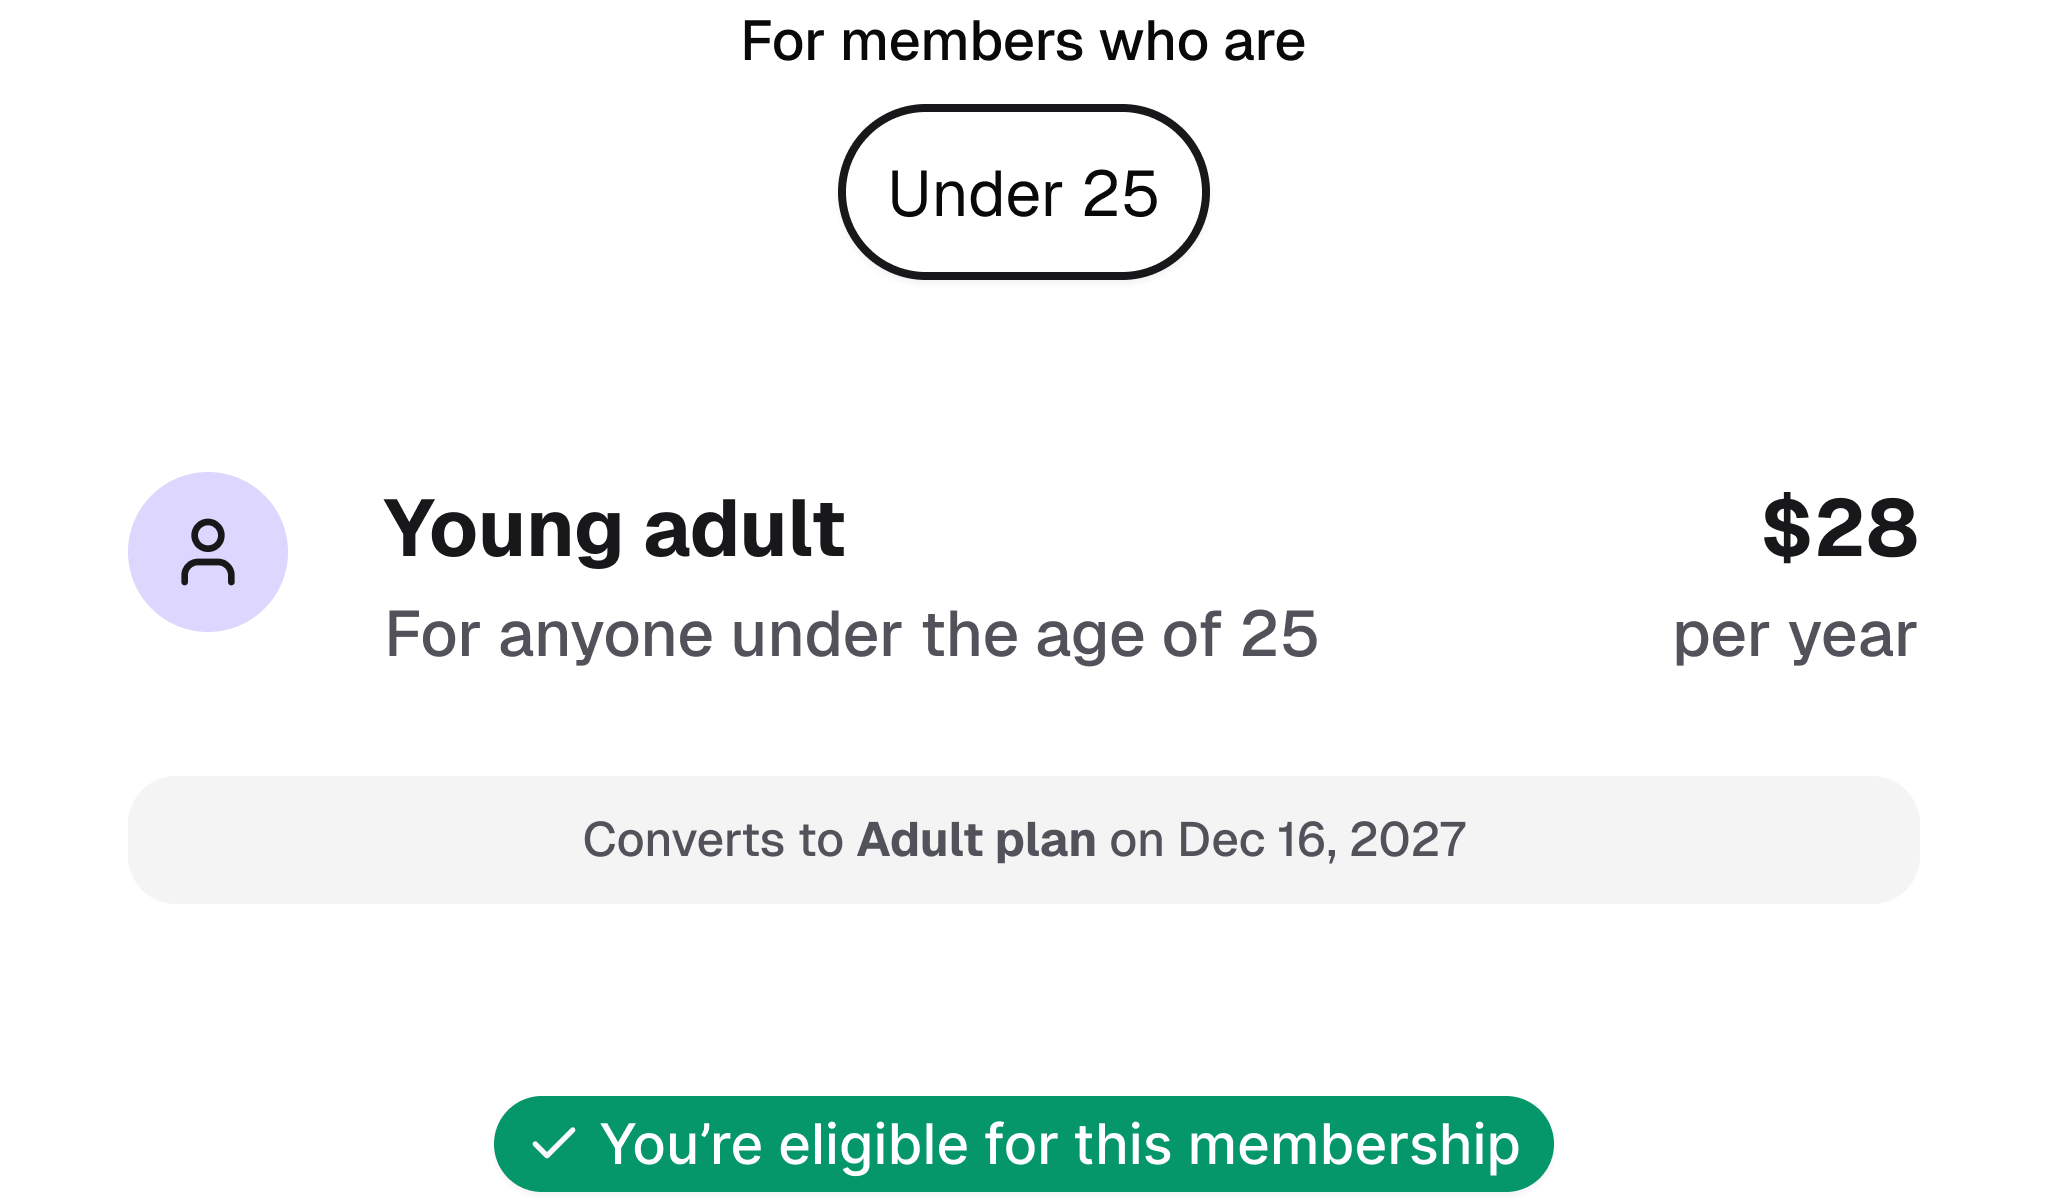Click the You're eligible for this membership text
The width and height of the screenshot is (2048, 1204).
tap(1060, 1144)
